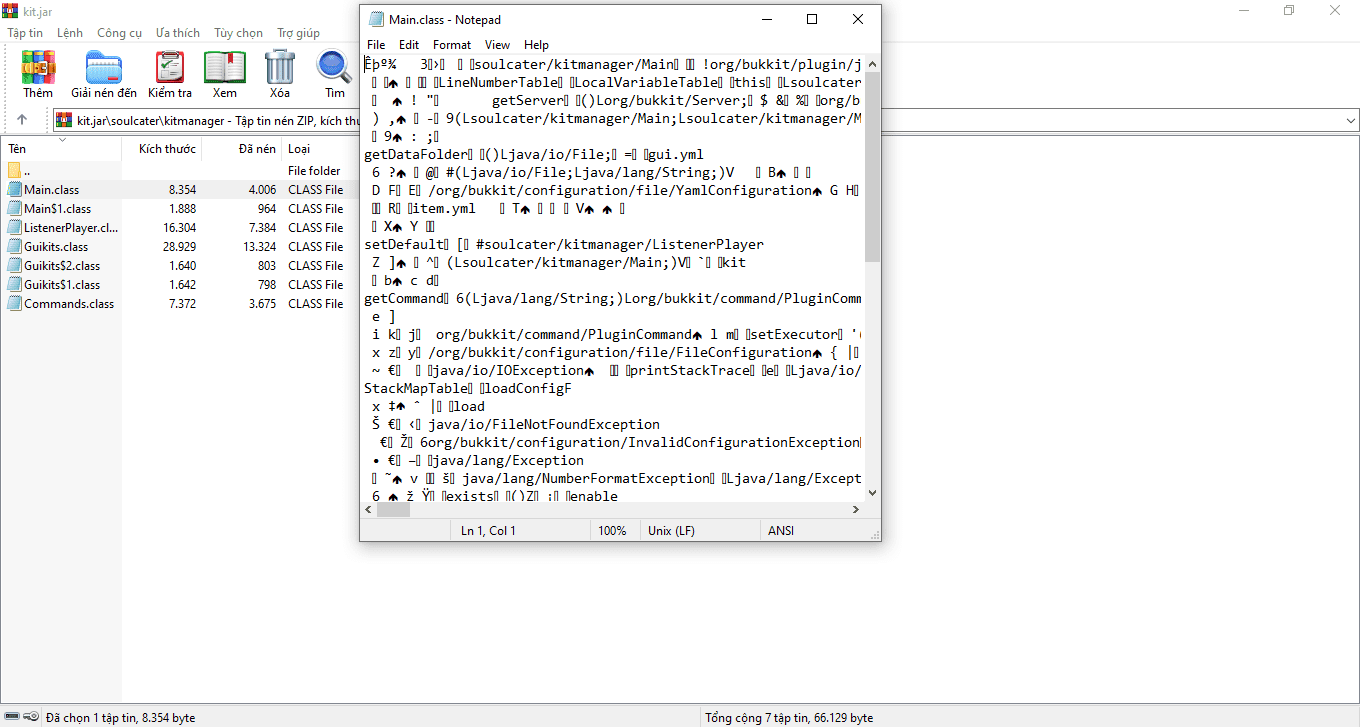Open the Trợ giúp menu in WinRAR
1360x727 pixels.
299,33
